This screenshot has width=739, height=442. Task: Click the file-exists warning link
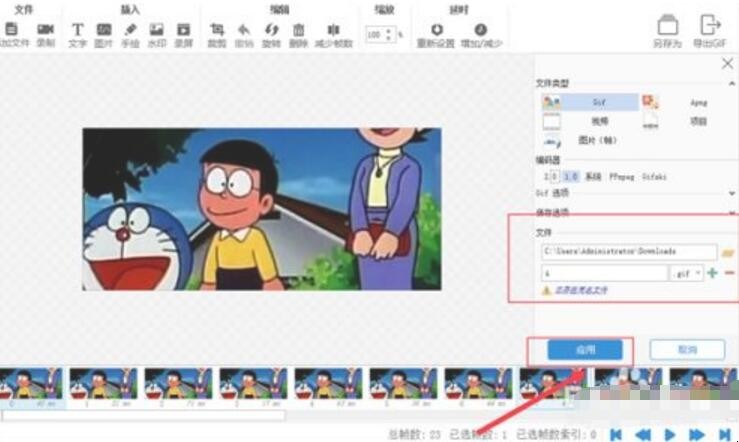581,290
